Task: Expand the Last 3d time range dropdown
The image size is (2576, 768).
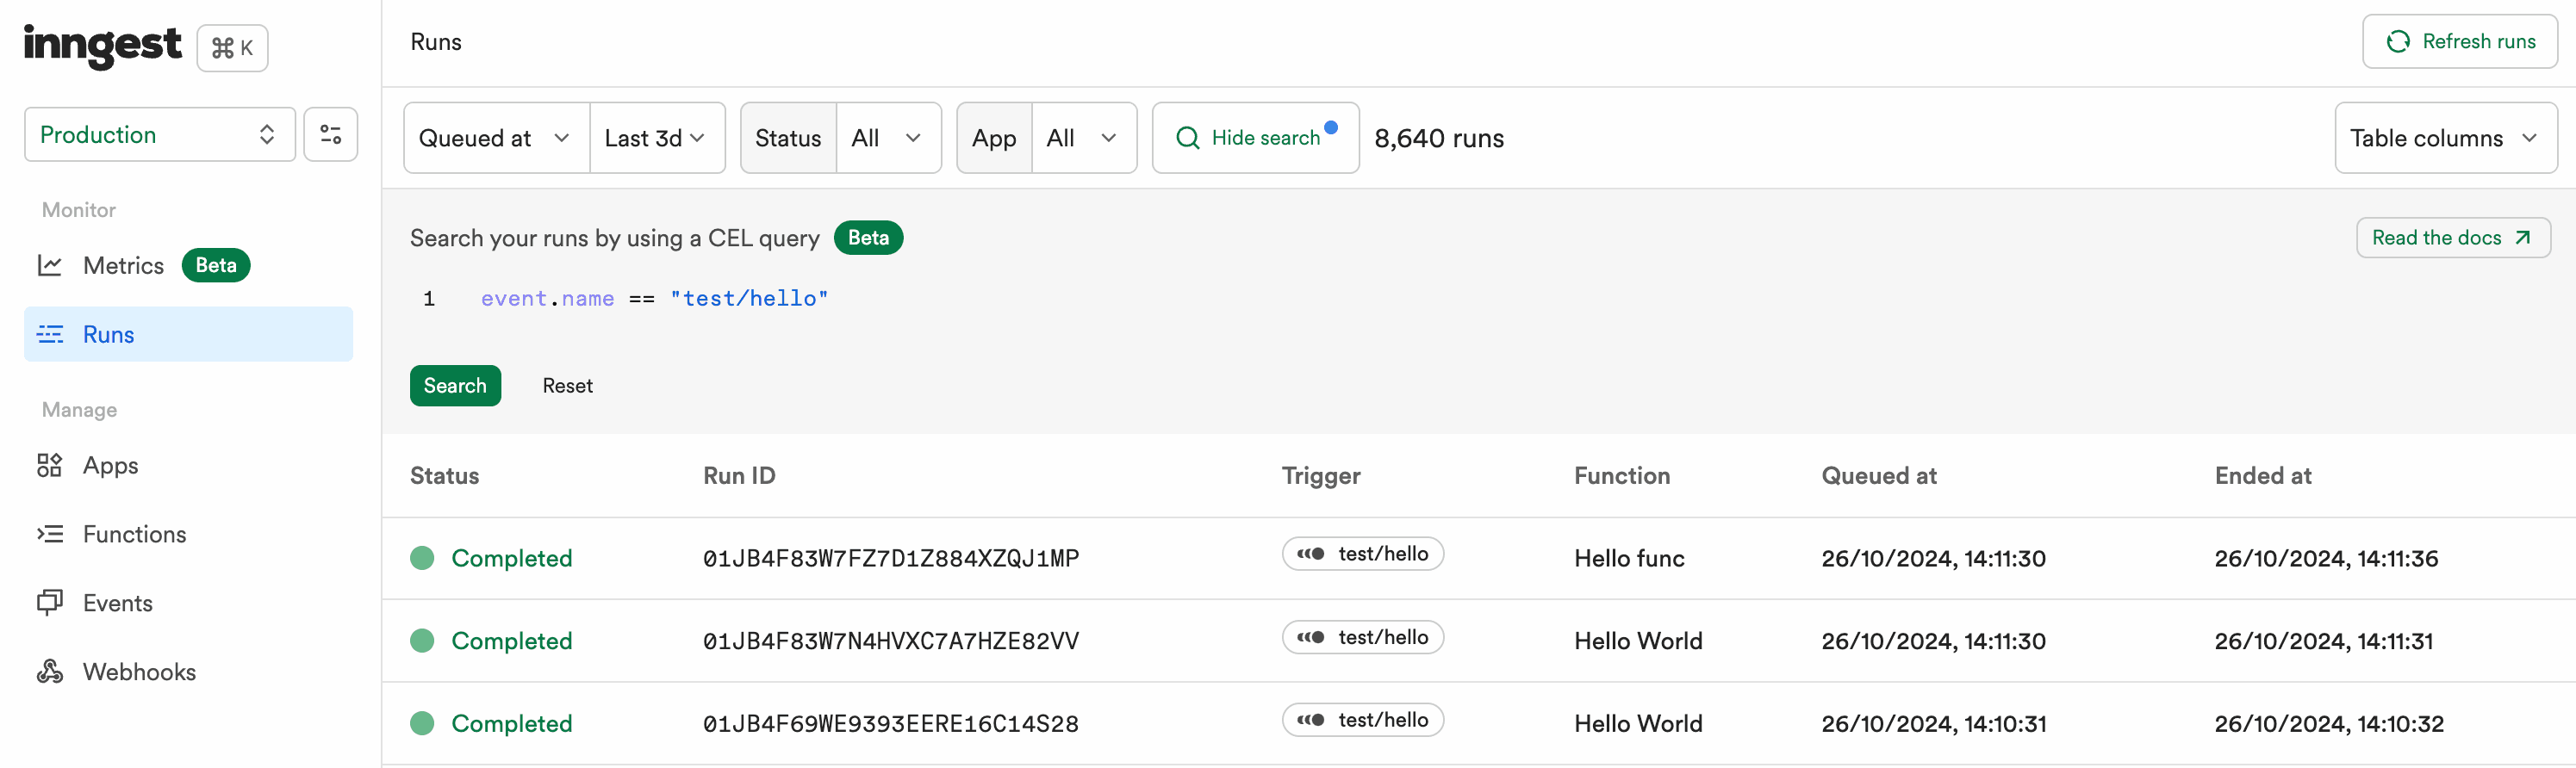Action: (657, 138)
